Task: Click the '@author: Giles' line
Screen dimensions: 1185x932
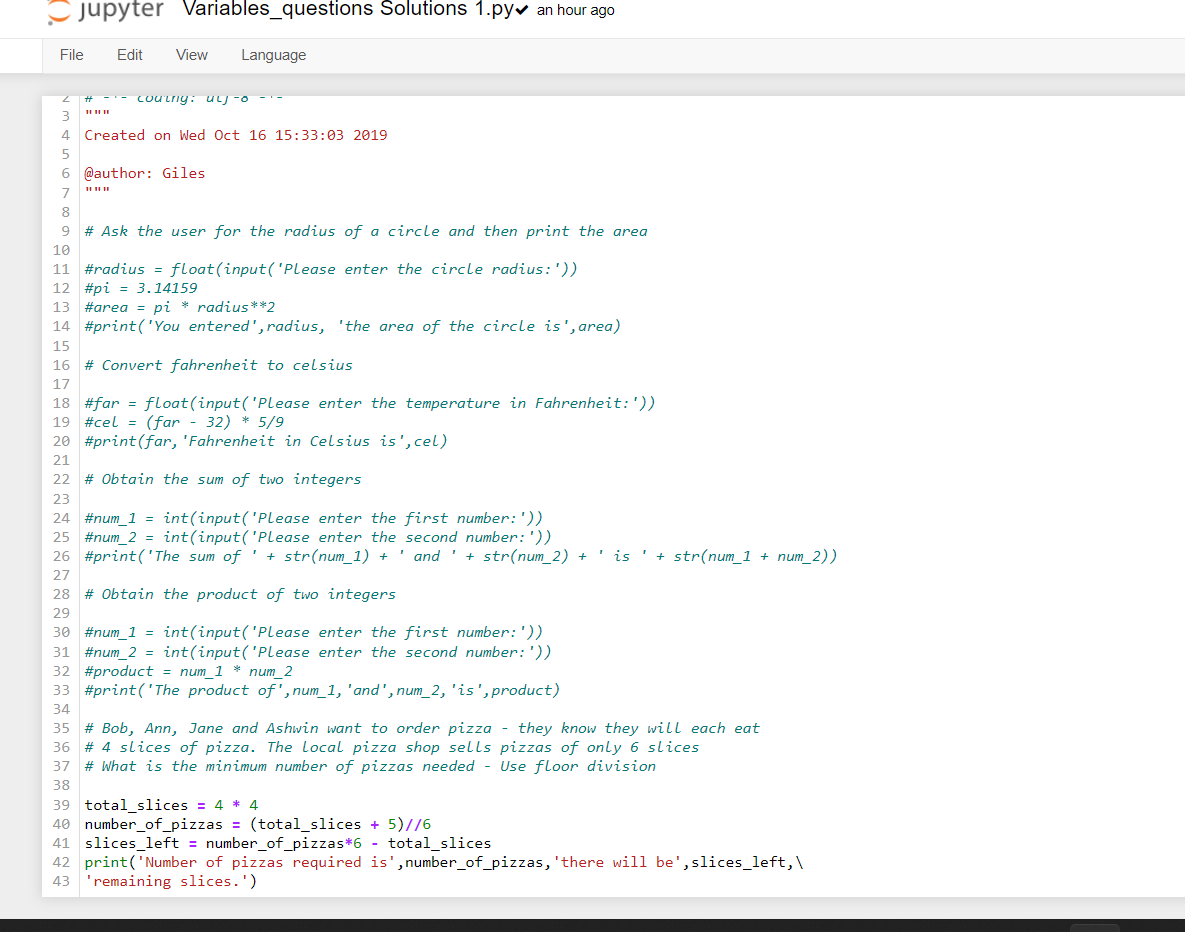Action: tap(144, 173)
